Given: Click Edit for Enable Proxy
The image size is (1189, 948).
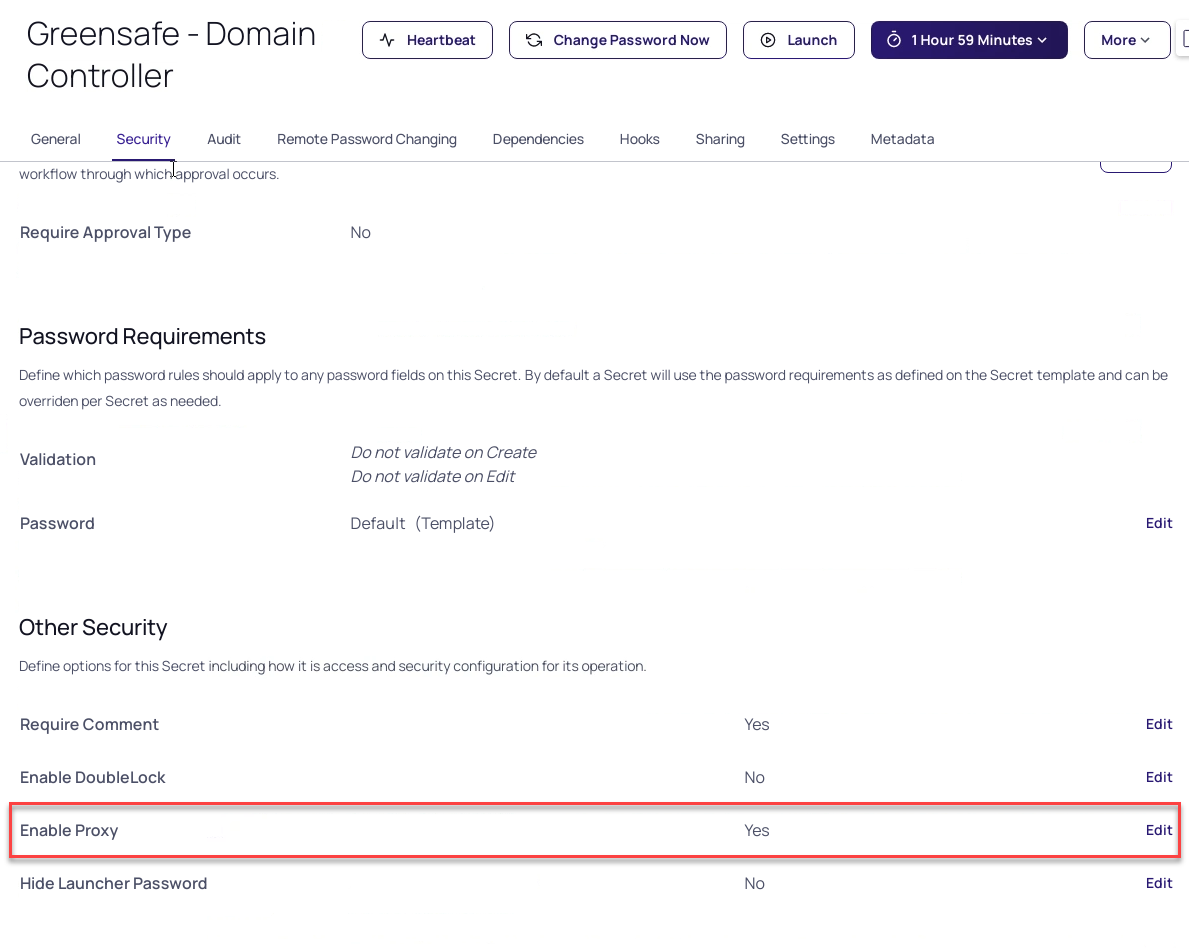Looking at the screenshot, I should (1159, 830).
